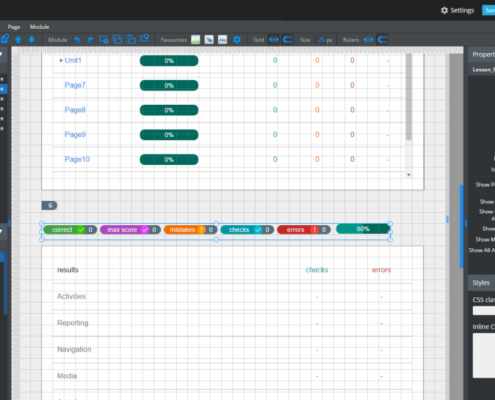Open the Module menu
The width and height of the screenshot is (495, 400).
tap(39, 27)
